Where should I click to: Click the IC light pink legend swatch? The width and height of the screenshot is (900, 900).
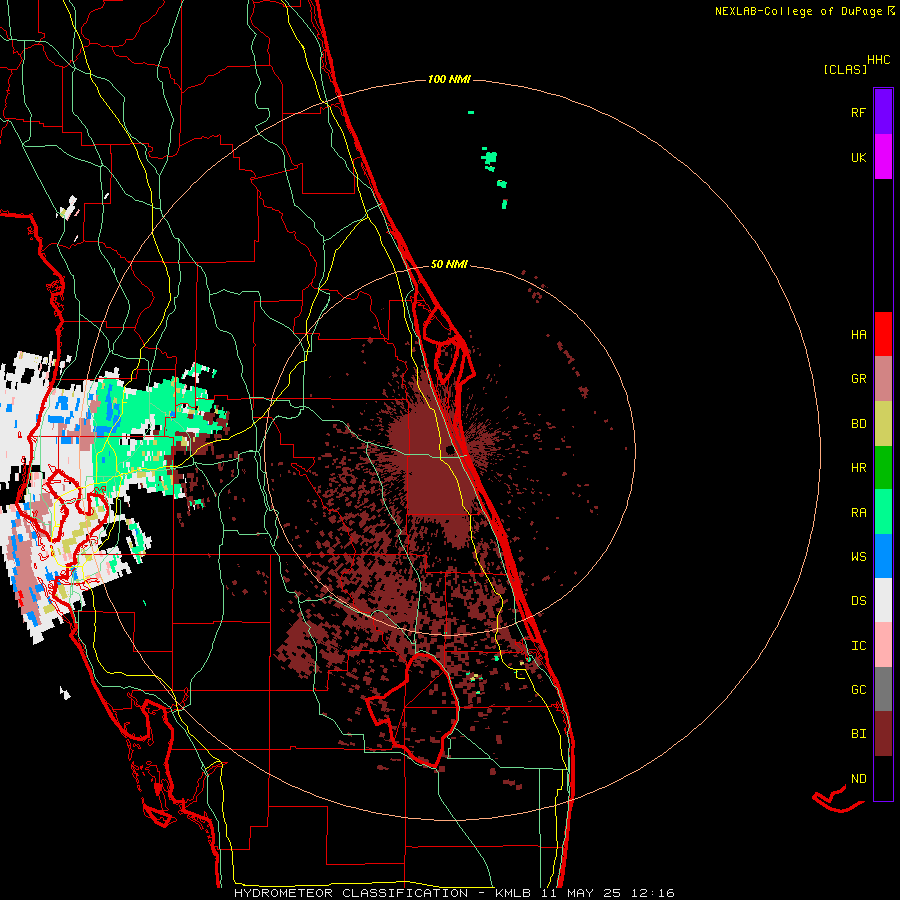883,645
